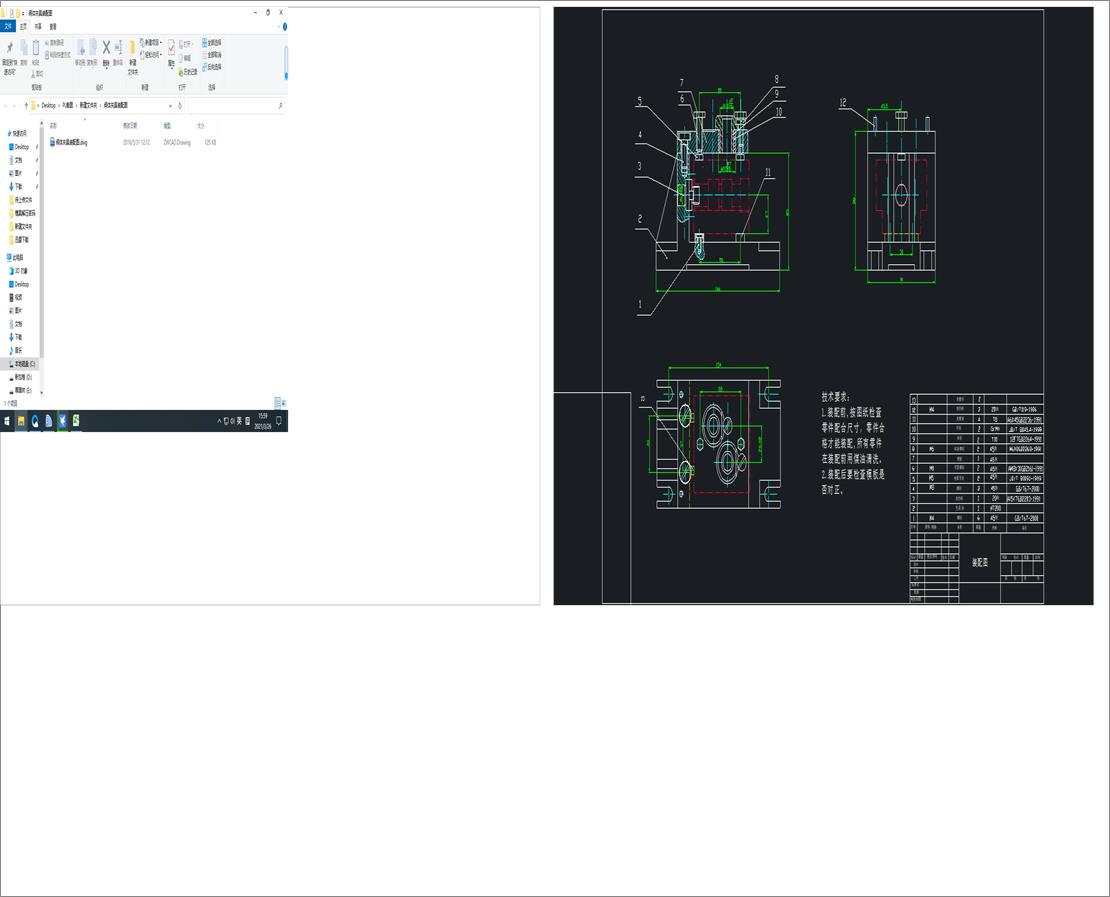Click navigation pane scroll-down arrow
The image size is (1110, 897).
pyautogui.click(x=42, y=393)
